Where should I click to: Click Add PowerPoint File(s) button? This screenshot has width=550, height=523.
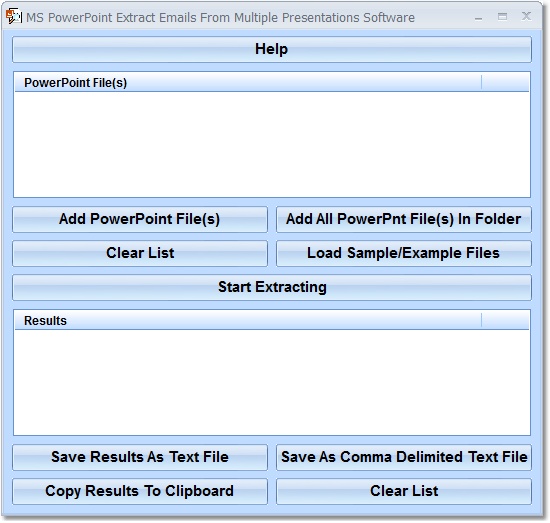(x=140, y=219)
